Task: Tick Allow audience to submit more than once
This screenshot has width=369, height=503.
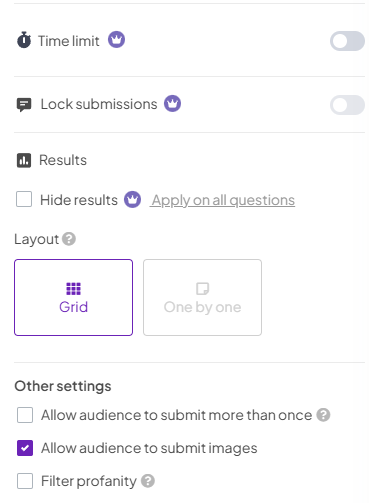Action: (25, 415)
